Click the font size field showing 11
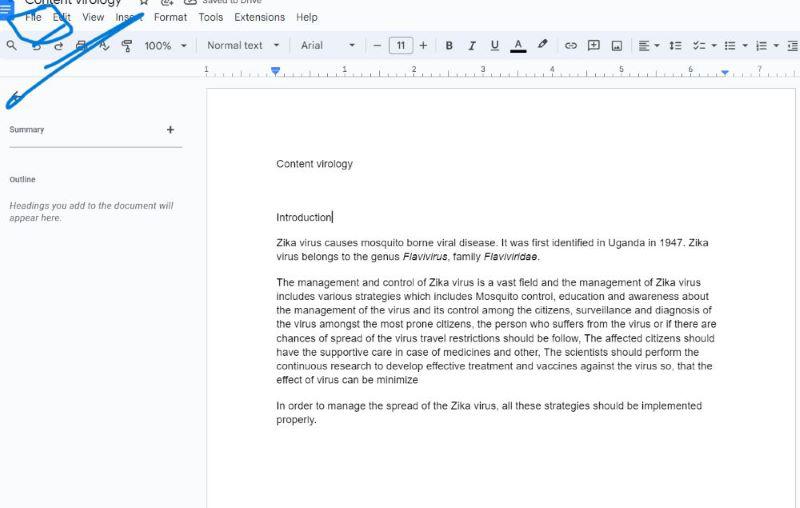This screenshot has height=508, width=800. click(x=401, y=45)
